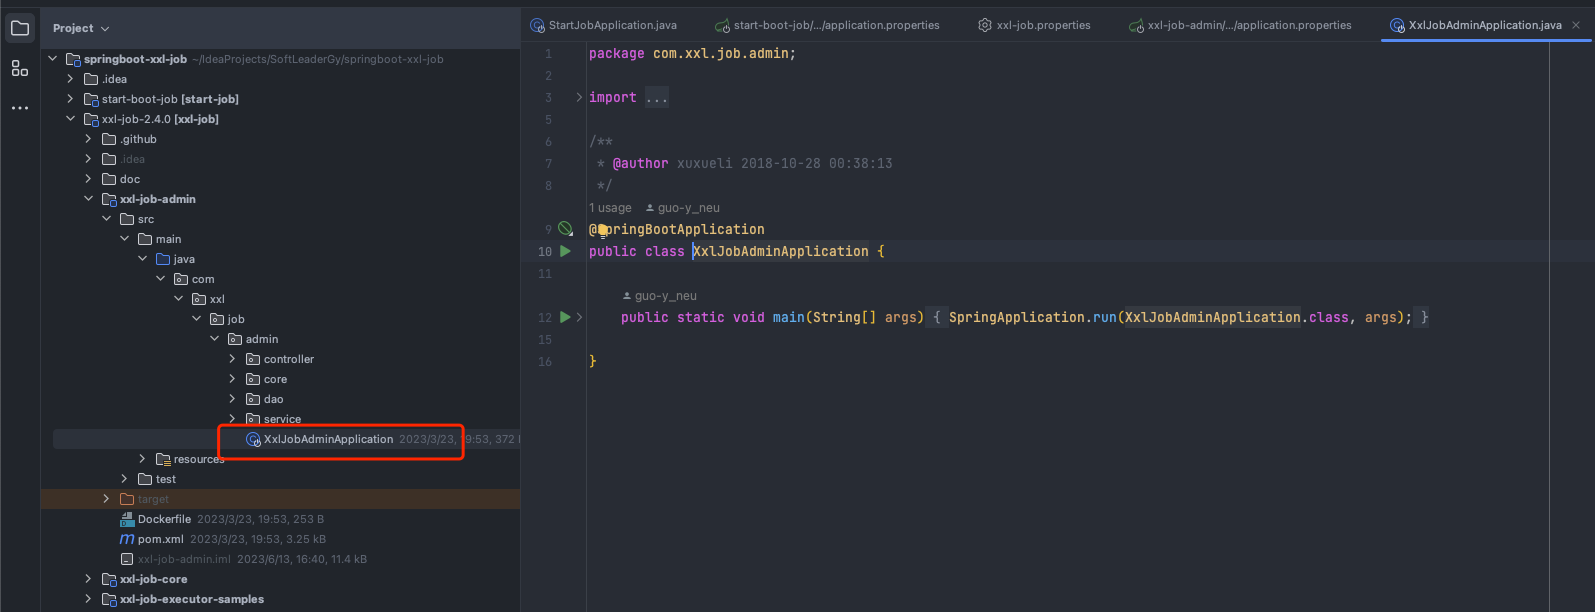Click Spring bean gutter icon on line 9

tap(565, 229)
